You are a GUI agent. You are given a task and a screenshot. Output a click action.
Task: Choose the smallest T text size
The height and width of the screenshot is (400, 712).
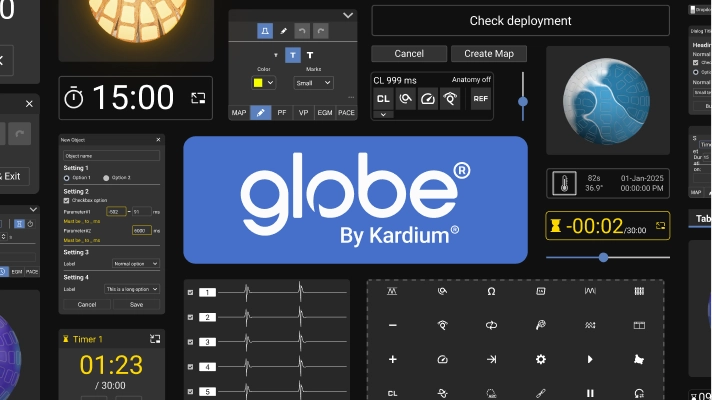(x=276, y=55)
